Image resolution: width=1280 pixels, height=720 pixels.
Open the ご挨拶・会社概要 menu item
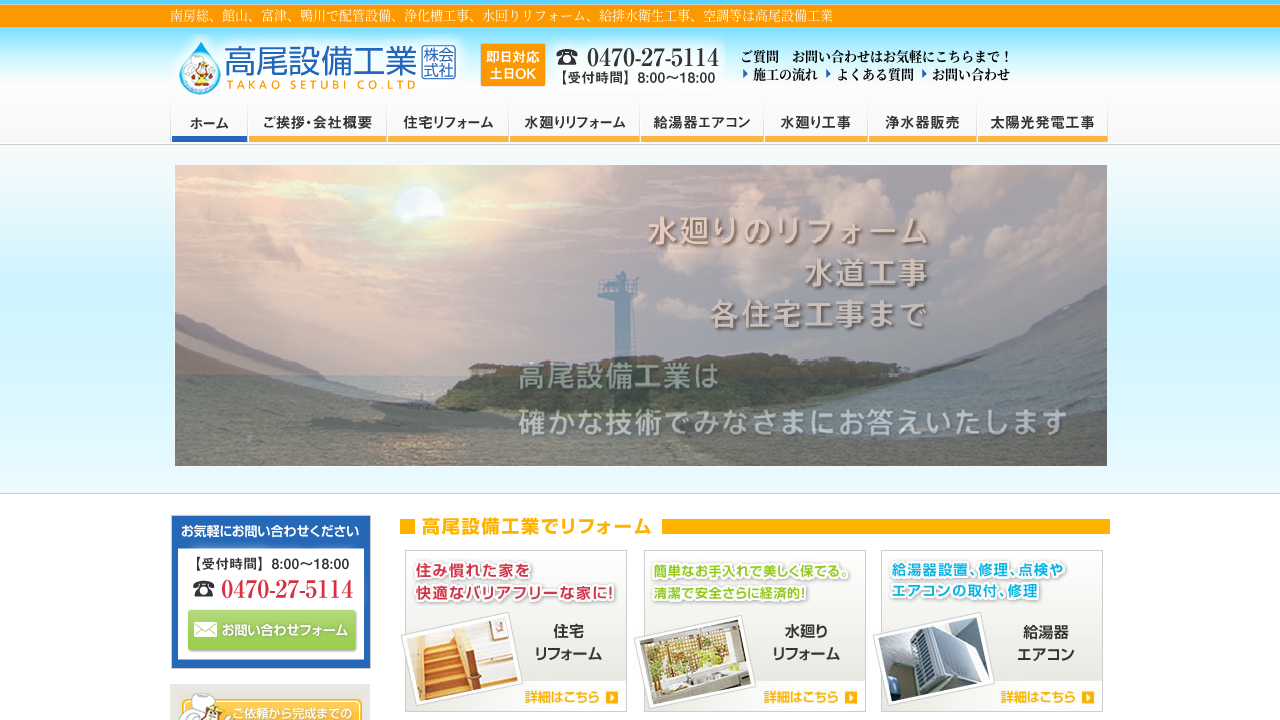pos(317,123)
